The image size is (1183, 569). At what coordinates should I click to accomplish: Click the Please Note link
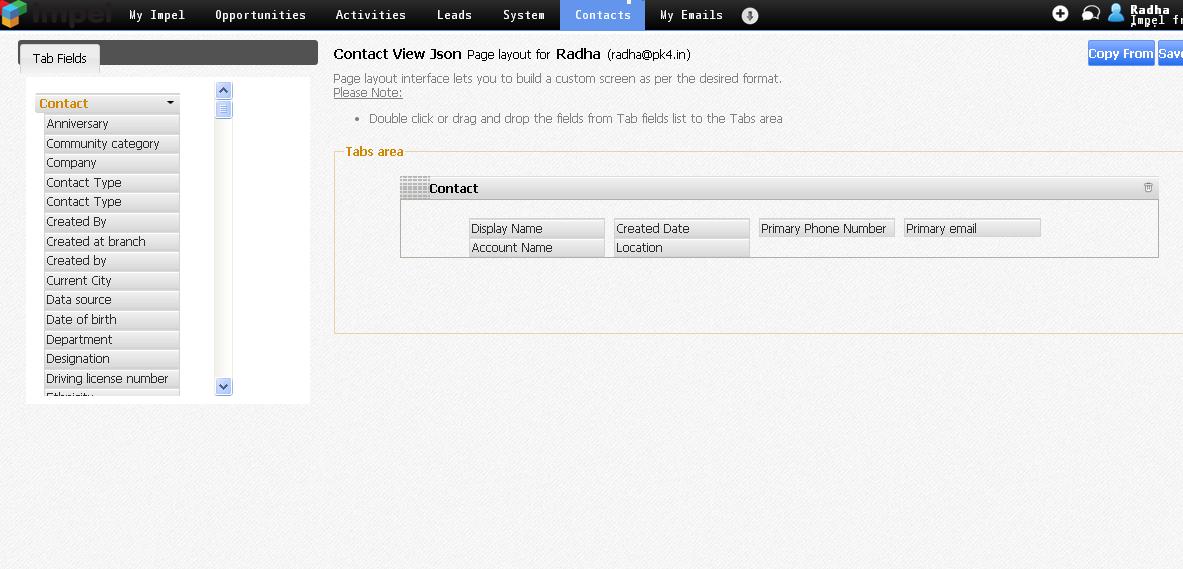pyautogui.click(x=368, y=93)
